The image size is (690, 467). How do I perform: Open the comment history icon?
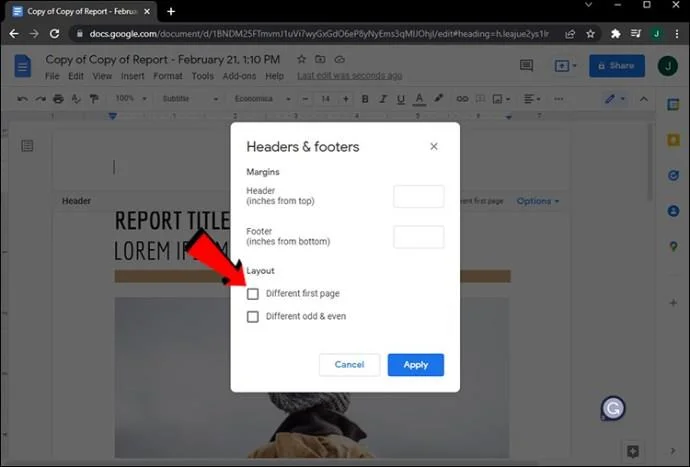(526, 66)
